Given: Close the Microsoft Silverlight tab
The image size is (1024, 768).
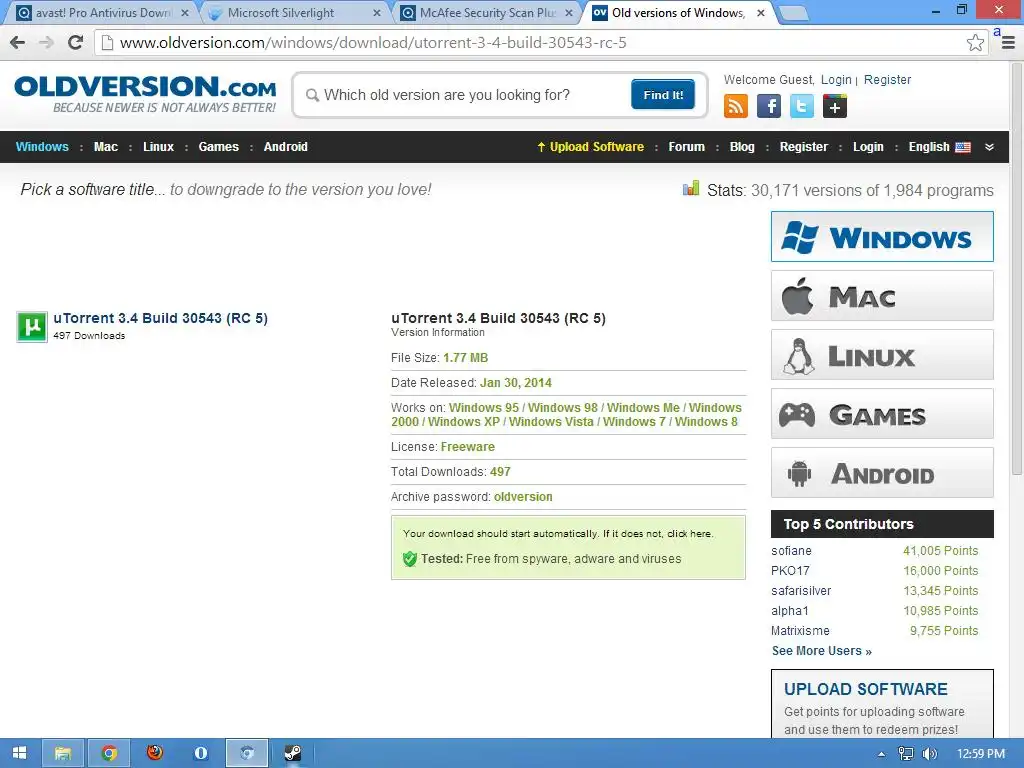Looking at the screenshot, I should pyautogui.click(x=377, y=12).
